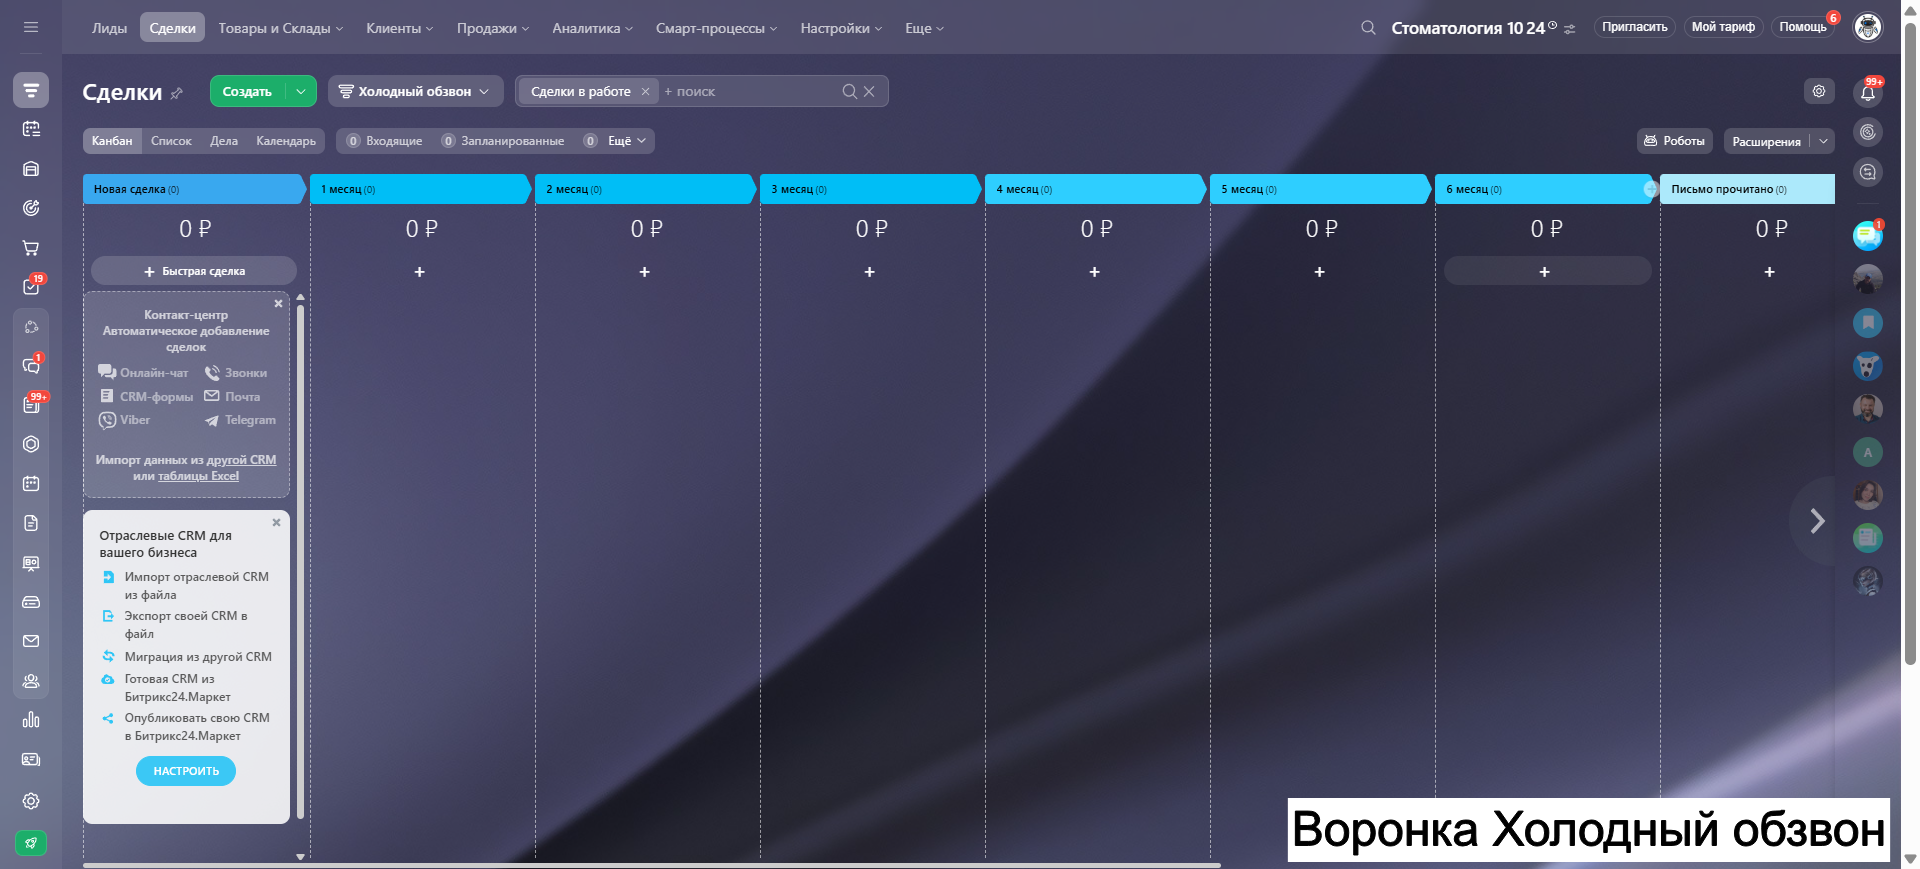Expand the Создать button dropdown arrow
This screenshot has width=1920, height=869.
301,91
